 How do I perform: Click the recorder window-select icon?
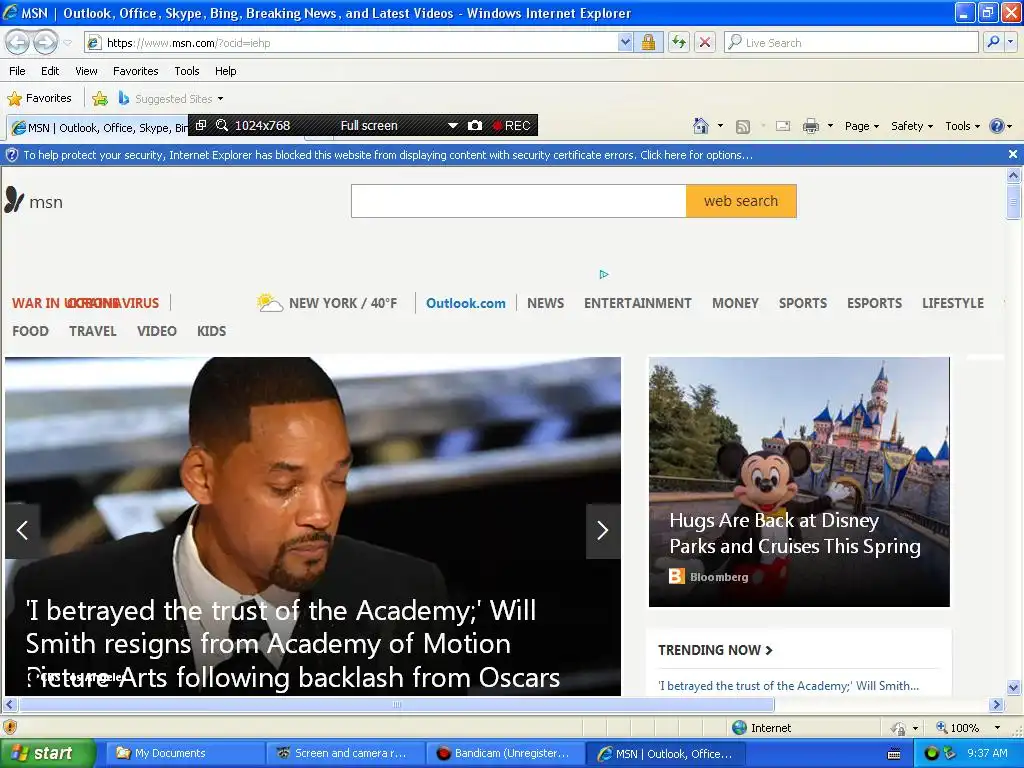[201, 125]
